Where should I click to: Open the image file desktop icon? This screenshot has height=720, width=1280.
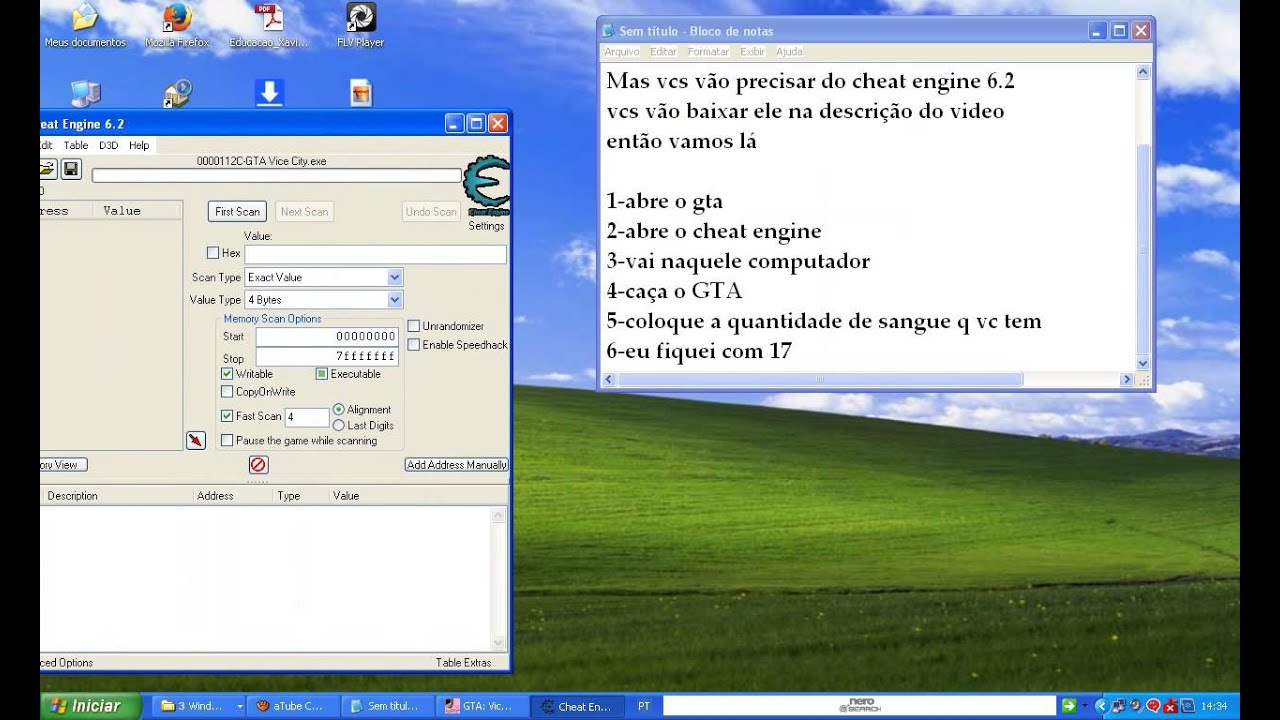(x=361, y=93)
